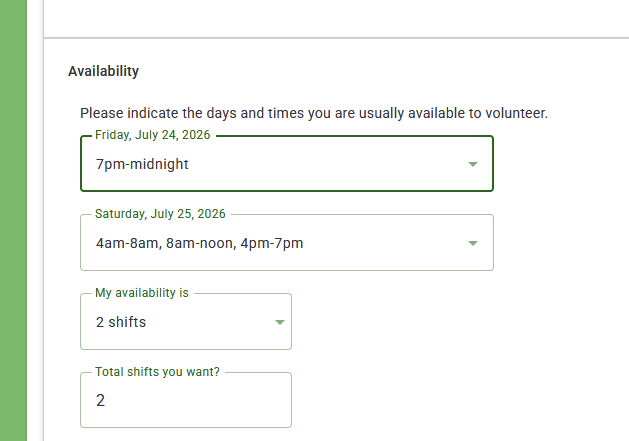
Task: Click the empty card area above Availability
Action: tap(336, 18)
